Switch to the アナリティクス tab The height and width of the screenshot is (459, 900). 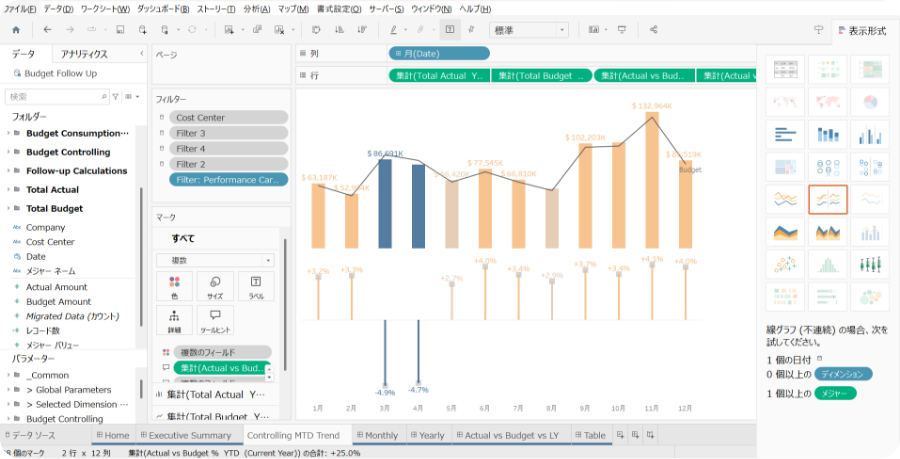point(84,54)
